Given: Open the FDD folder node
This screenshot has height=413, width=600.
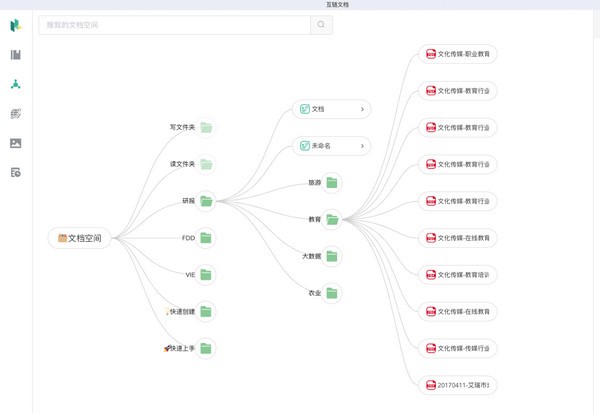Looking at the screenshot, I should pos(206,238).
